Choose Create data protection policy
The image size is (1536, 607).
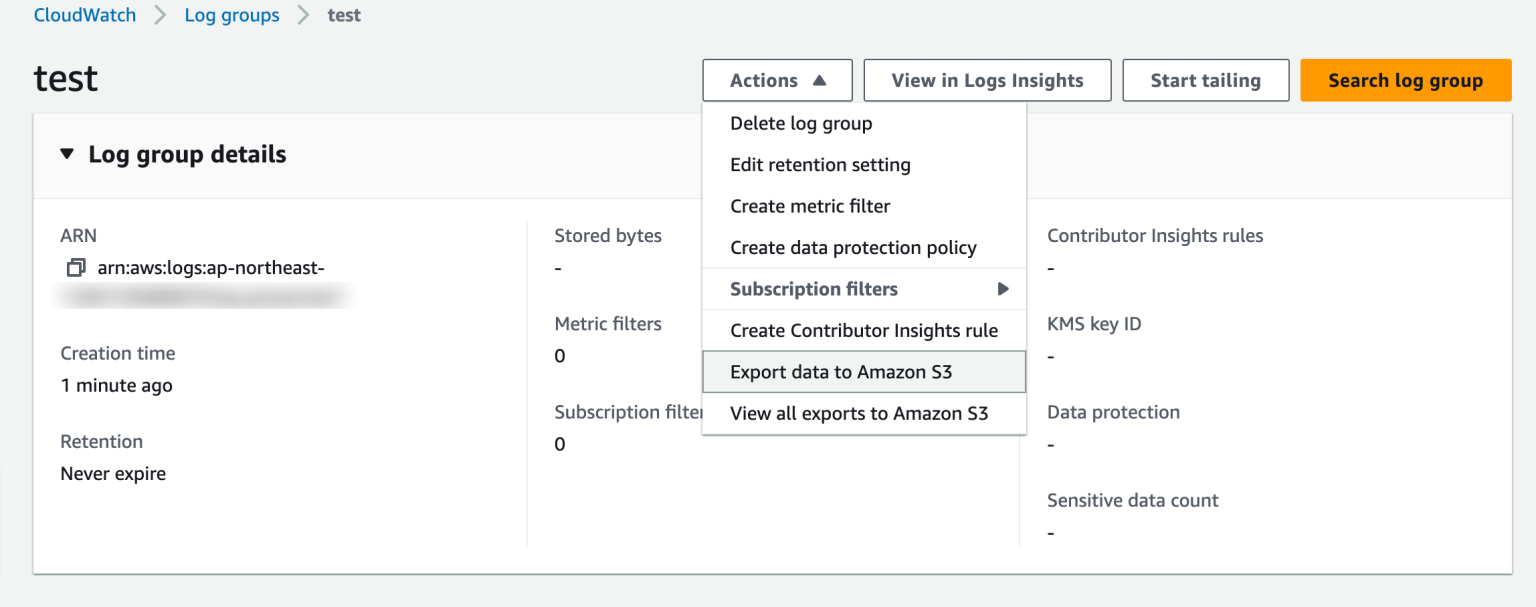(853, 248)
